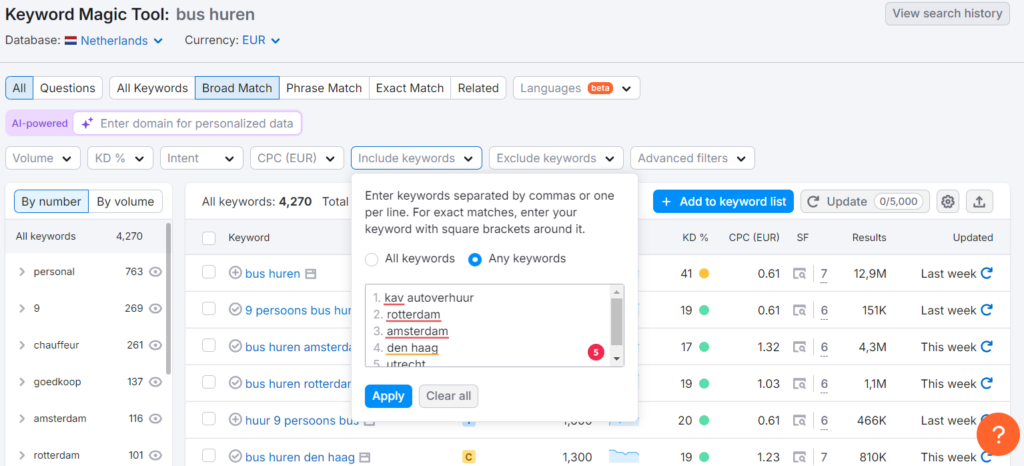Image resolution: width=1024 pixels, height=466 pixels.
Task: Click the AI sparkle icon in domain field
Action: click(88, 123)
